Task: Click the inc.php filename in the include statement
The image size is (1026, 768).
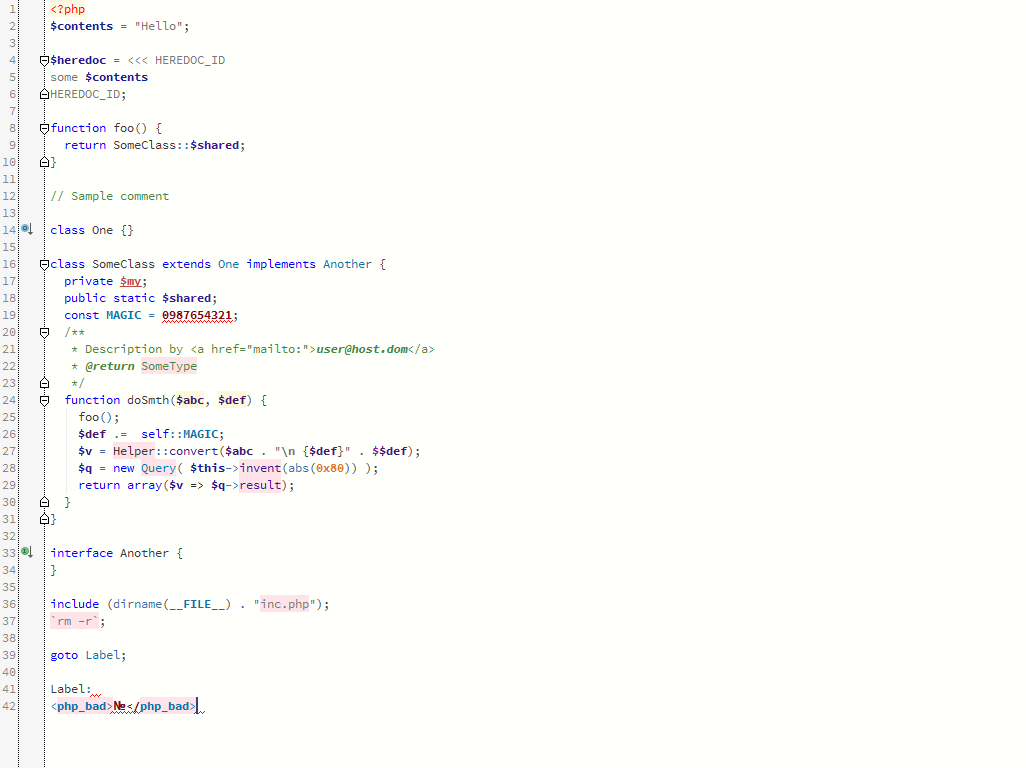Action: 285,603
